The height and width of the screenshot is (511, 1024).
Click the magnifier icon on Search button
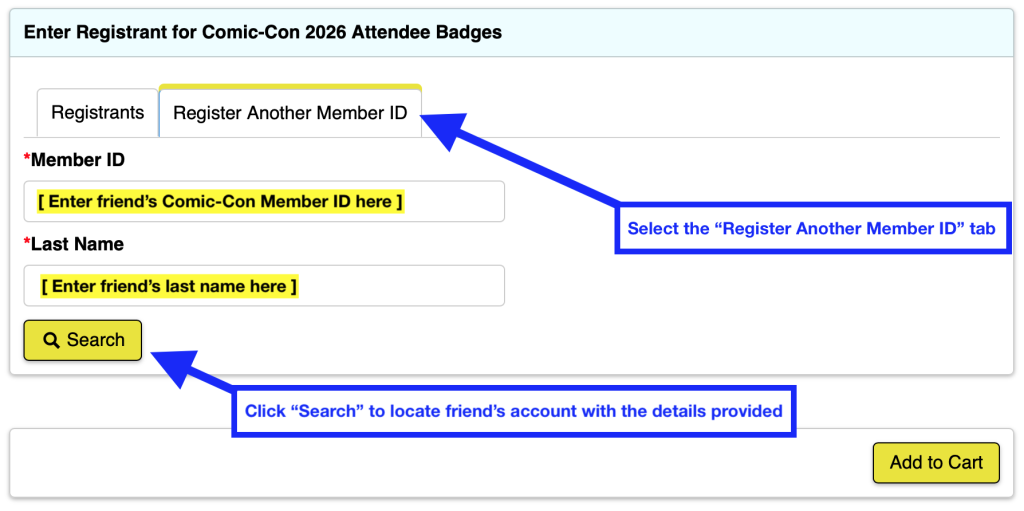(x=52, y=341)
